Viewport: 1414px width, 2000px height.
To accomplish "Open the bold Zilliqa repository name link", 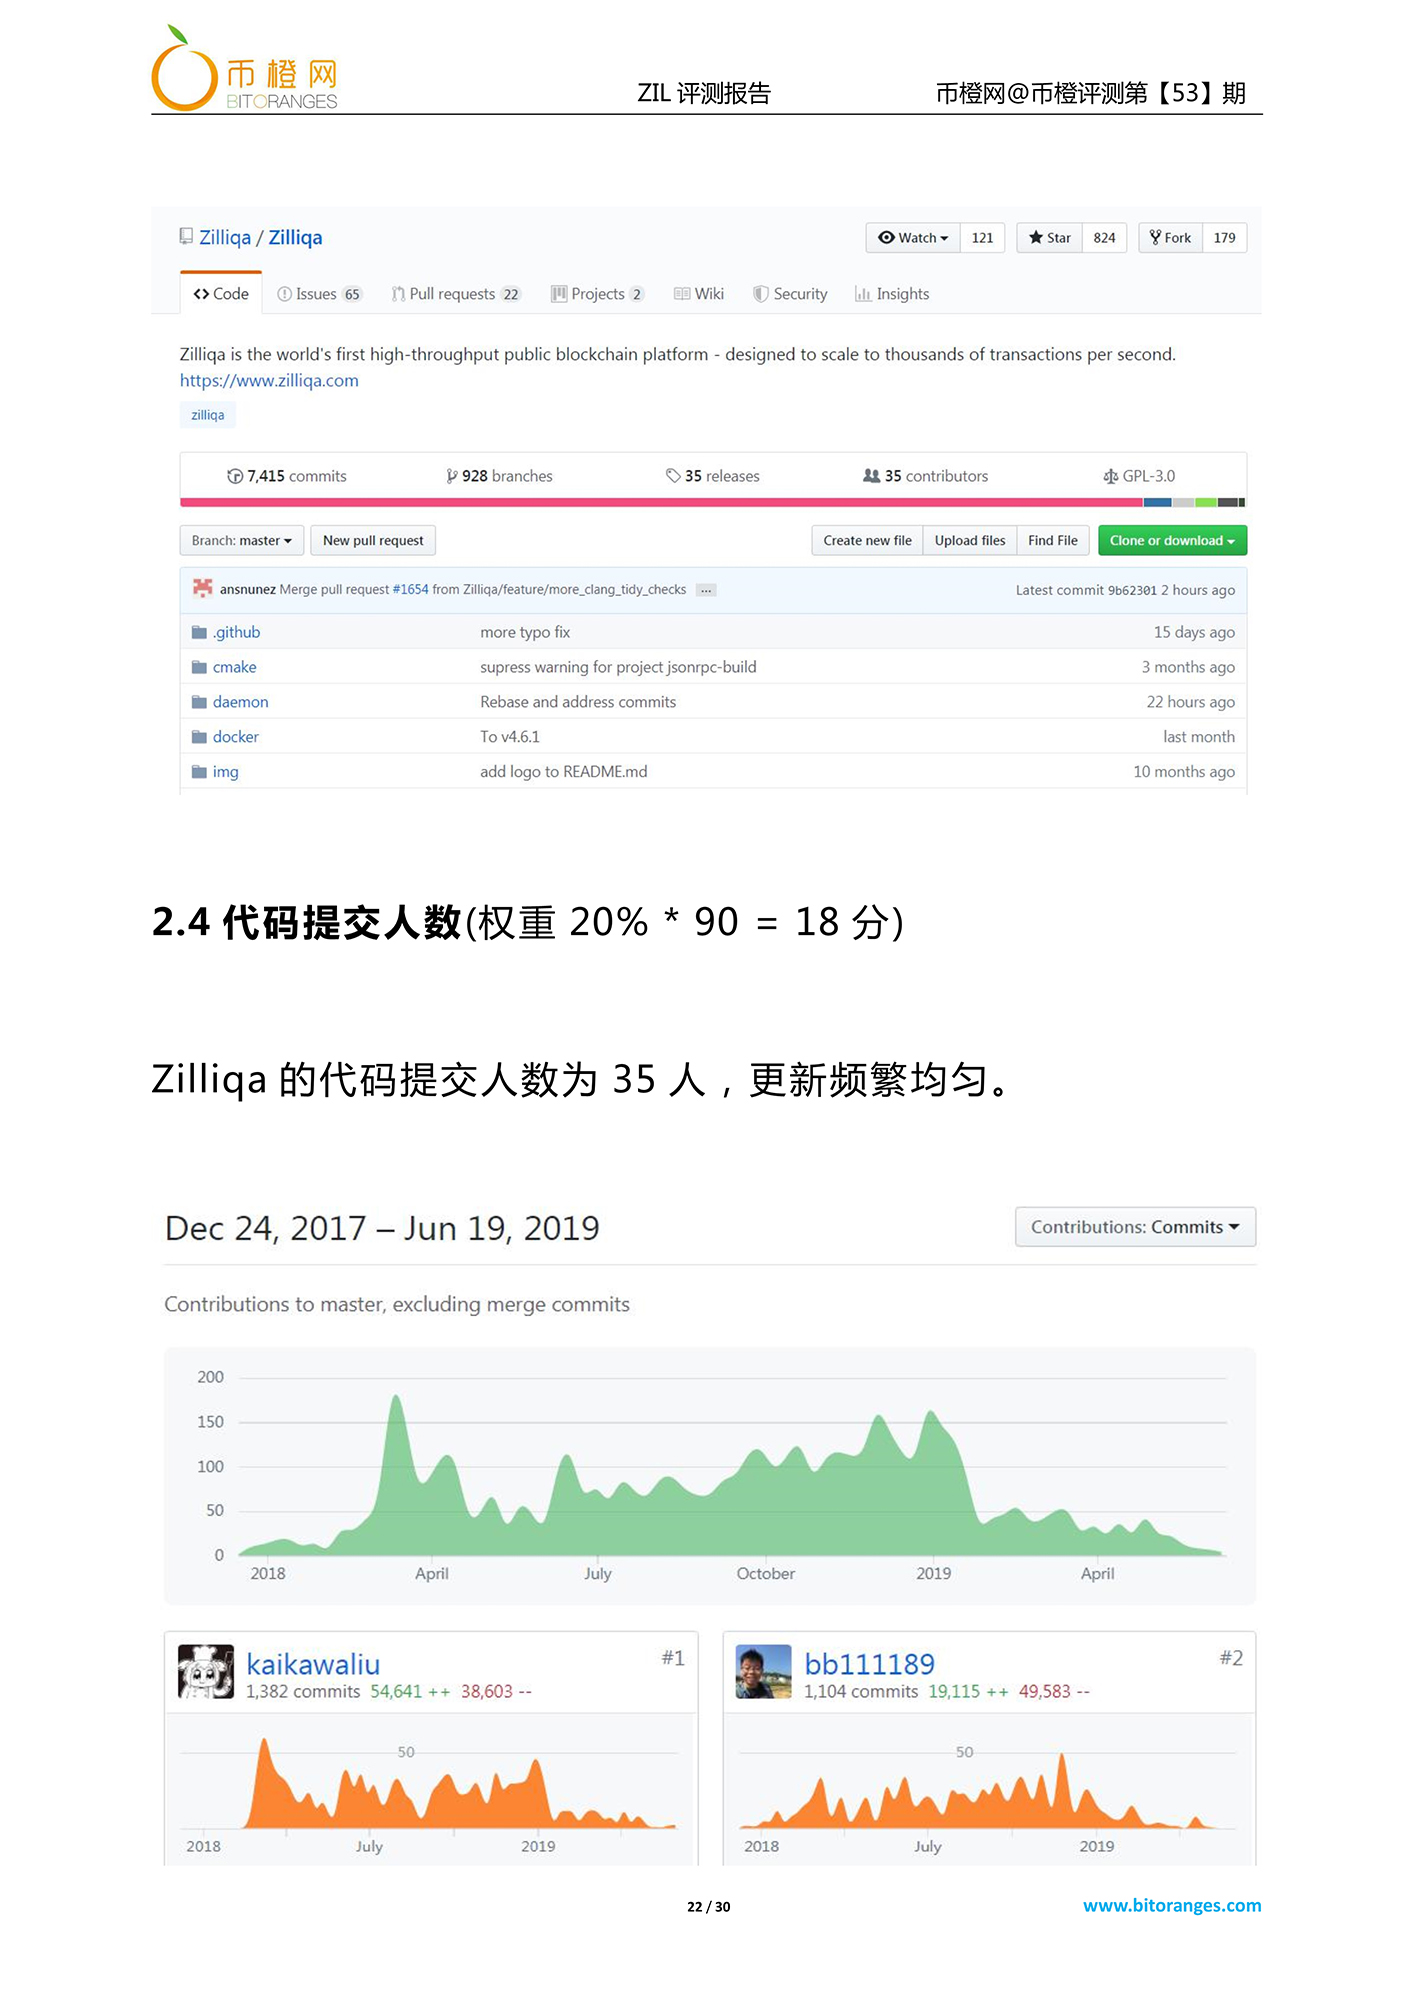I will coord(295,238).
